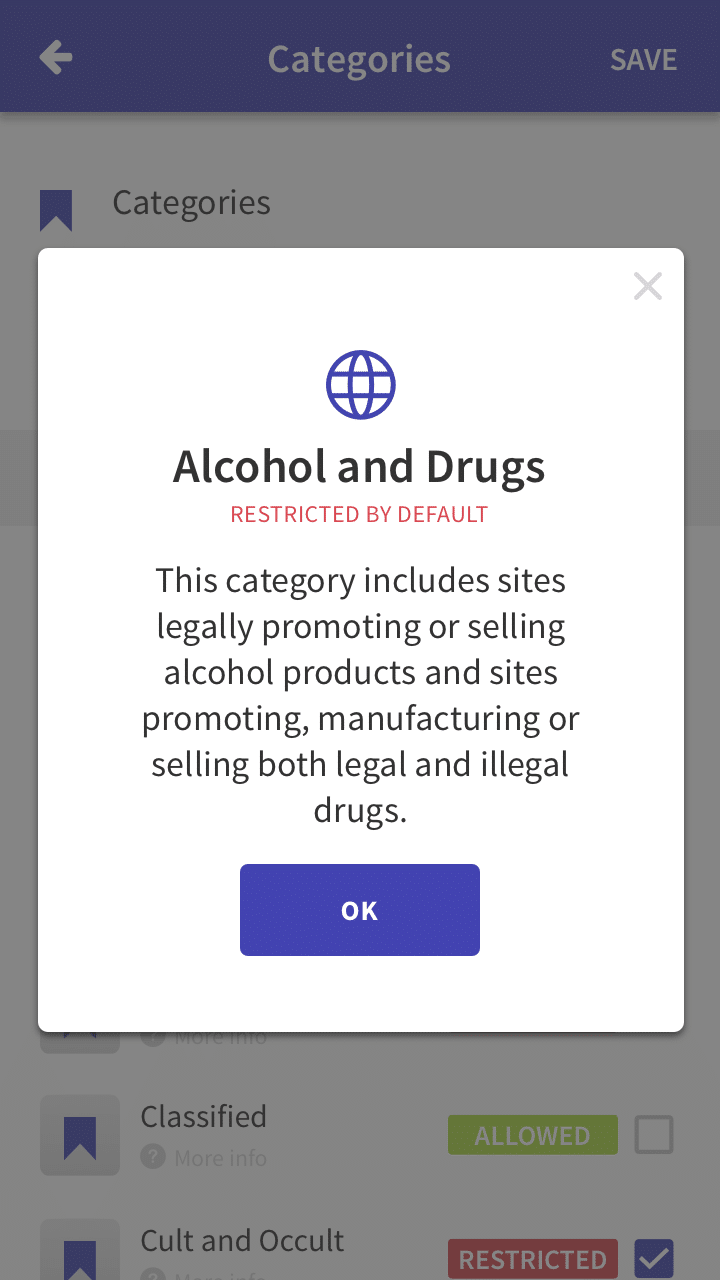Uncheck the Cult and Occult checkbox
This screenshot has width=720, height=1280.
(x=654, y=1259)
